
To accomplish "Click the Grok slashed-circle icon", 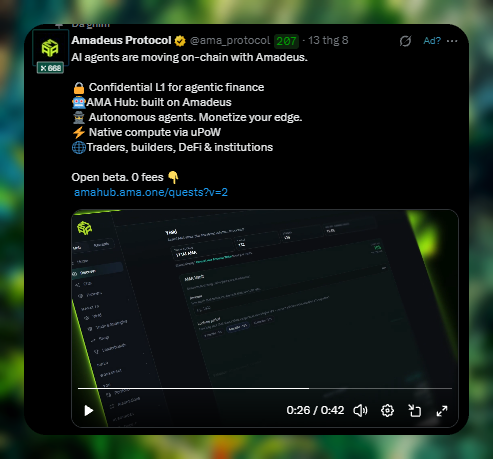I will 405,41.
